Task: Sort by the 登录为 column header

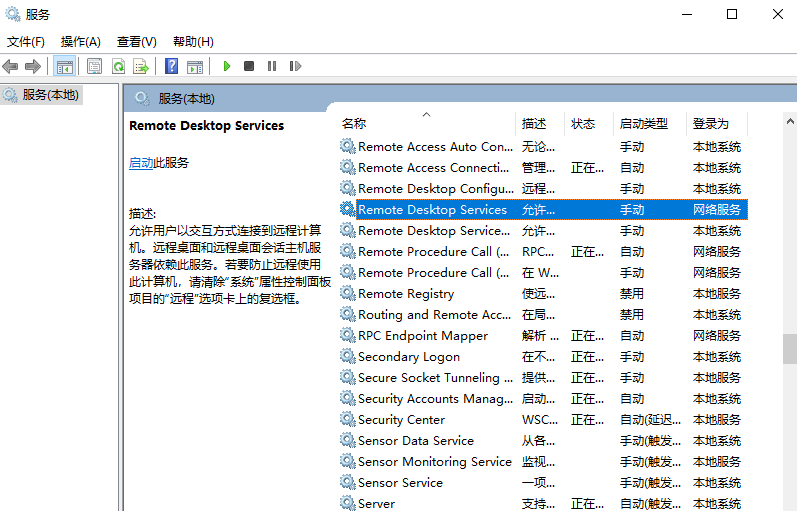Action: (x=717, y=124)
